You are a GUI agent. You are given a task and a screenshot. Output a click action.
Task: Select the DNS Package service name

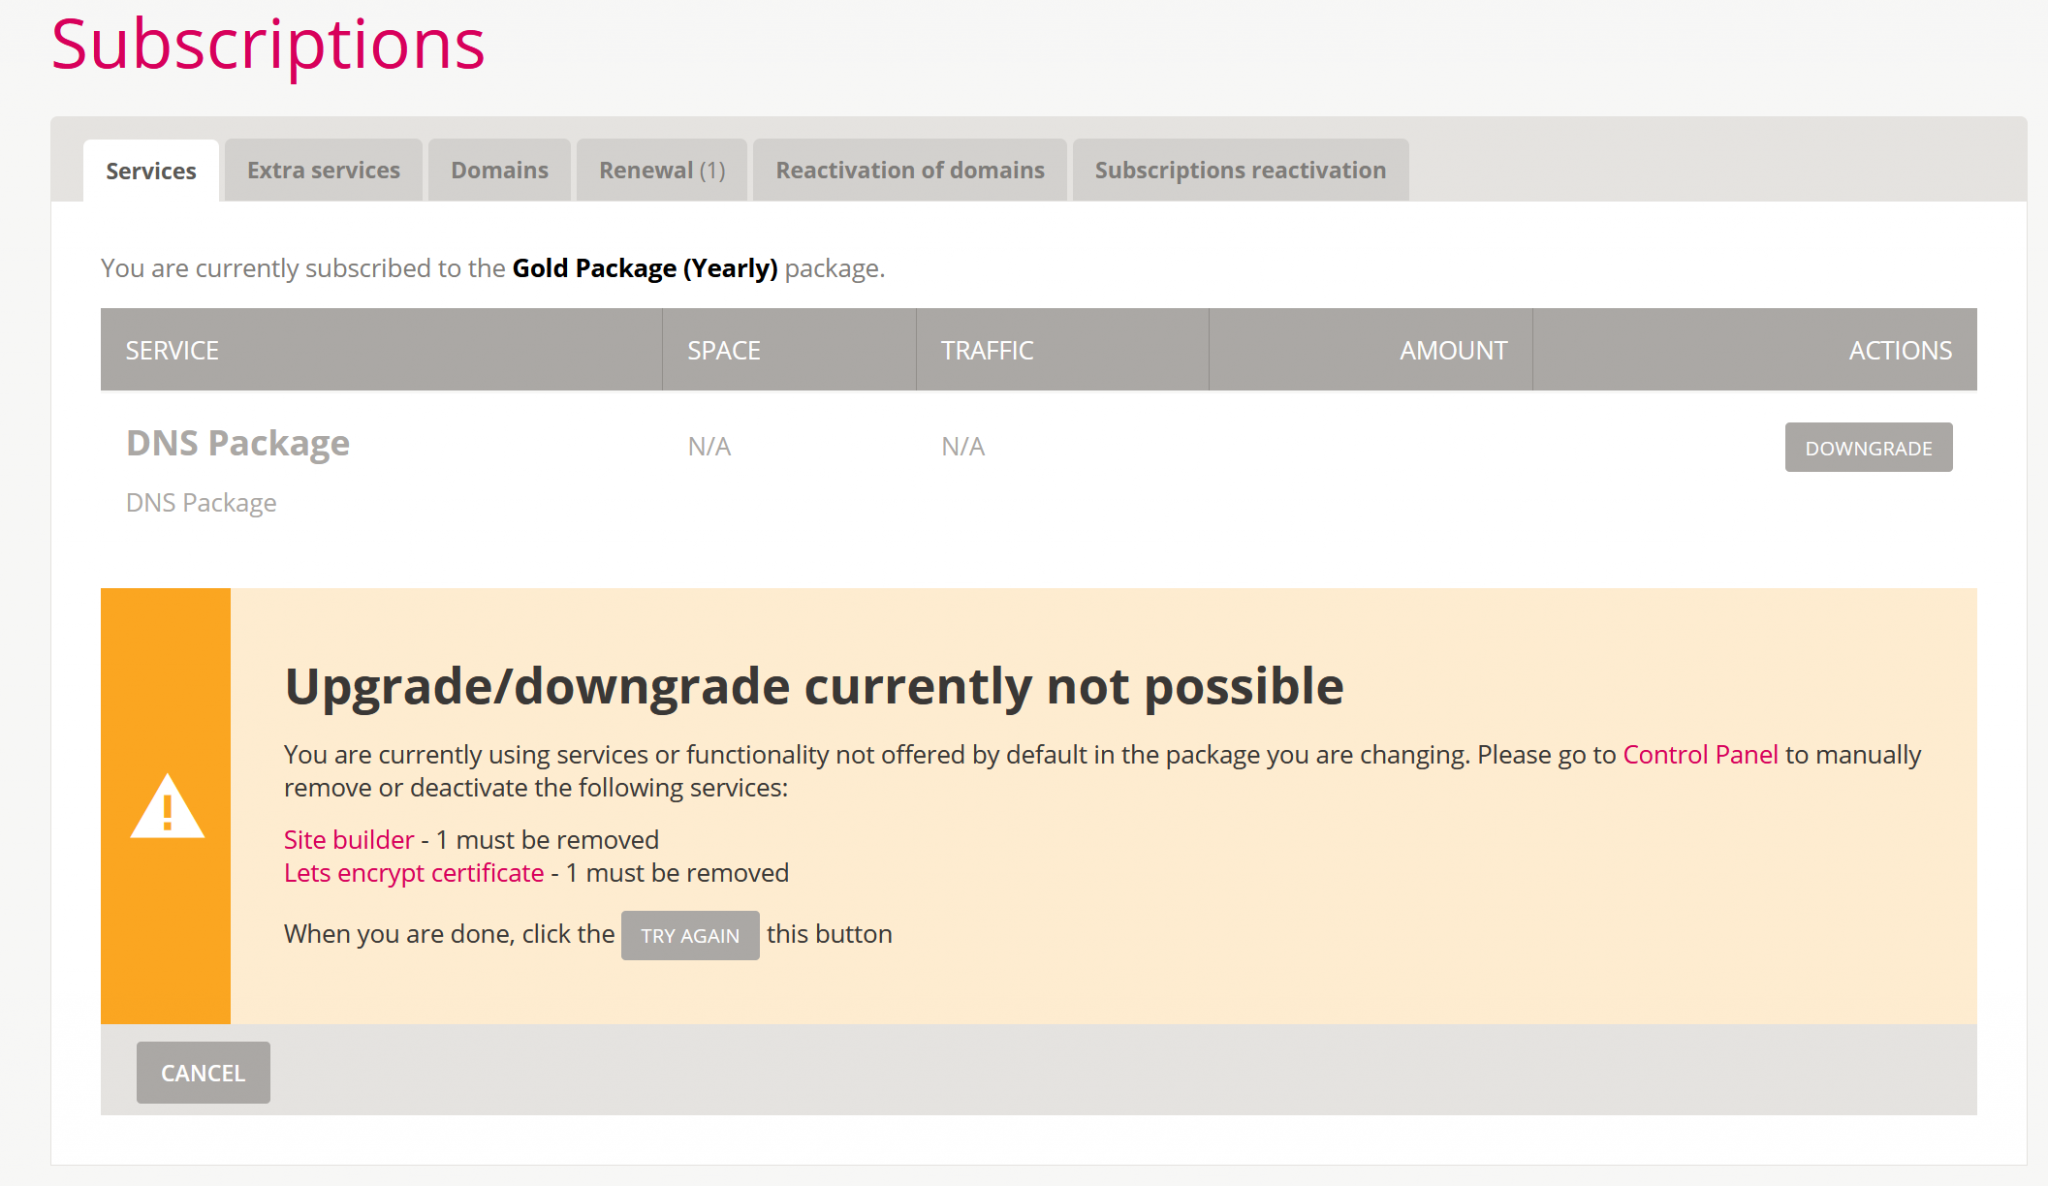pyautogui.click(x=237, y=443)
